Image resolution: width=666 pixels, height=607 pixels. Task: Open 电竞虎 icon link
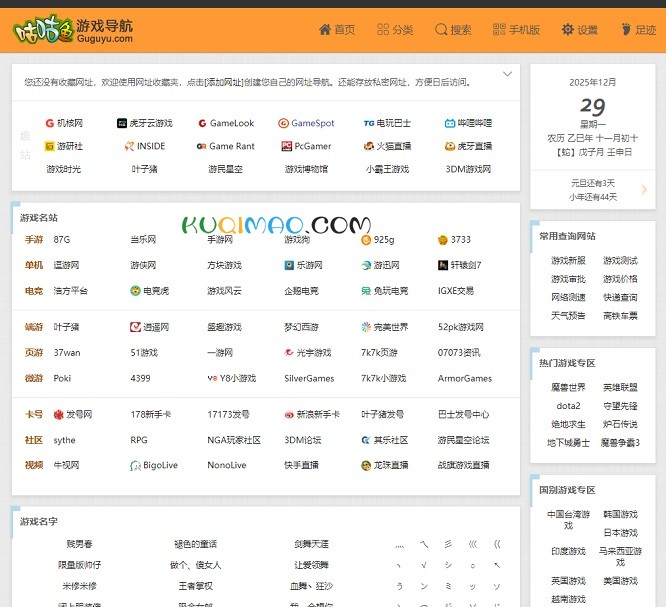click(150, 291)
